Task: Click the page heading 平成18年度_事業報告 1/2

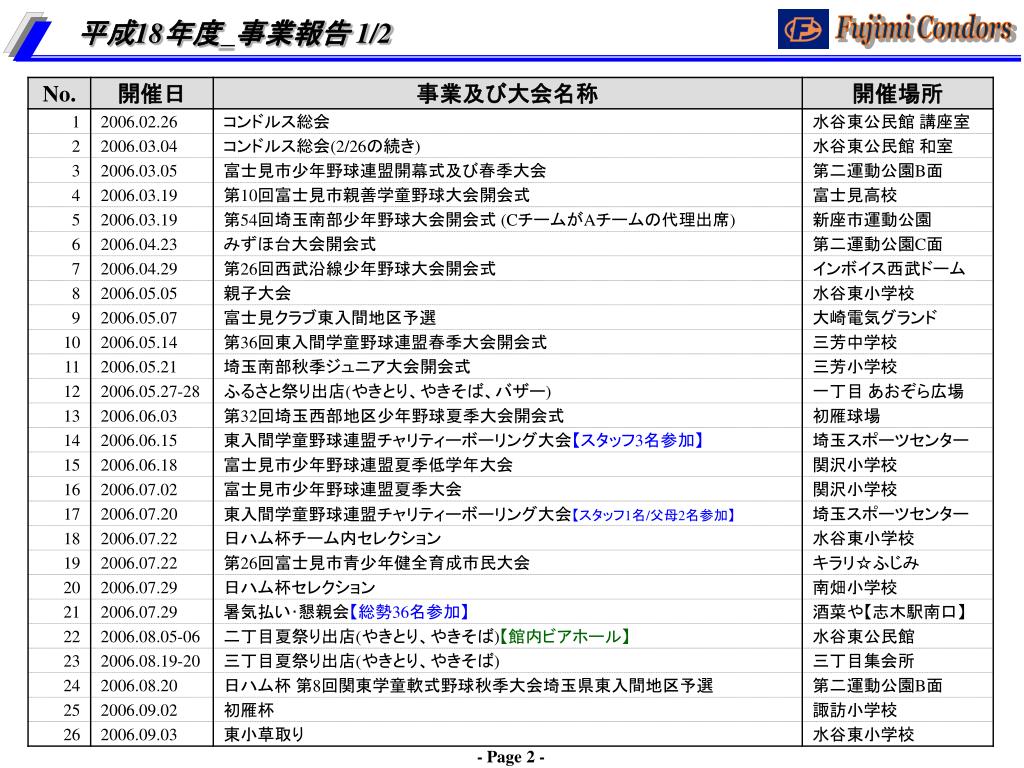Action: pos(236,33)
